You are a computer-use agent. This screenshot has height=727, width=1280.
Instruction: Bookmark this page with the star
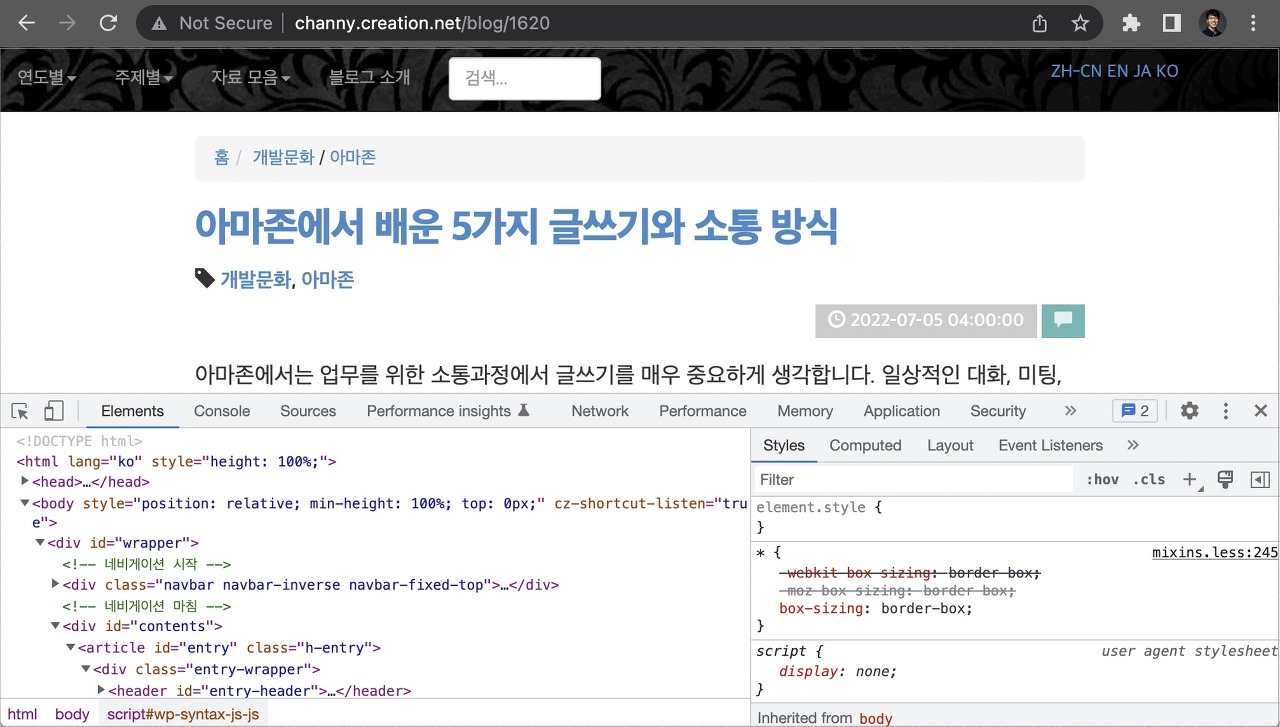click(x=1080, y=23)
